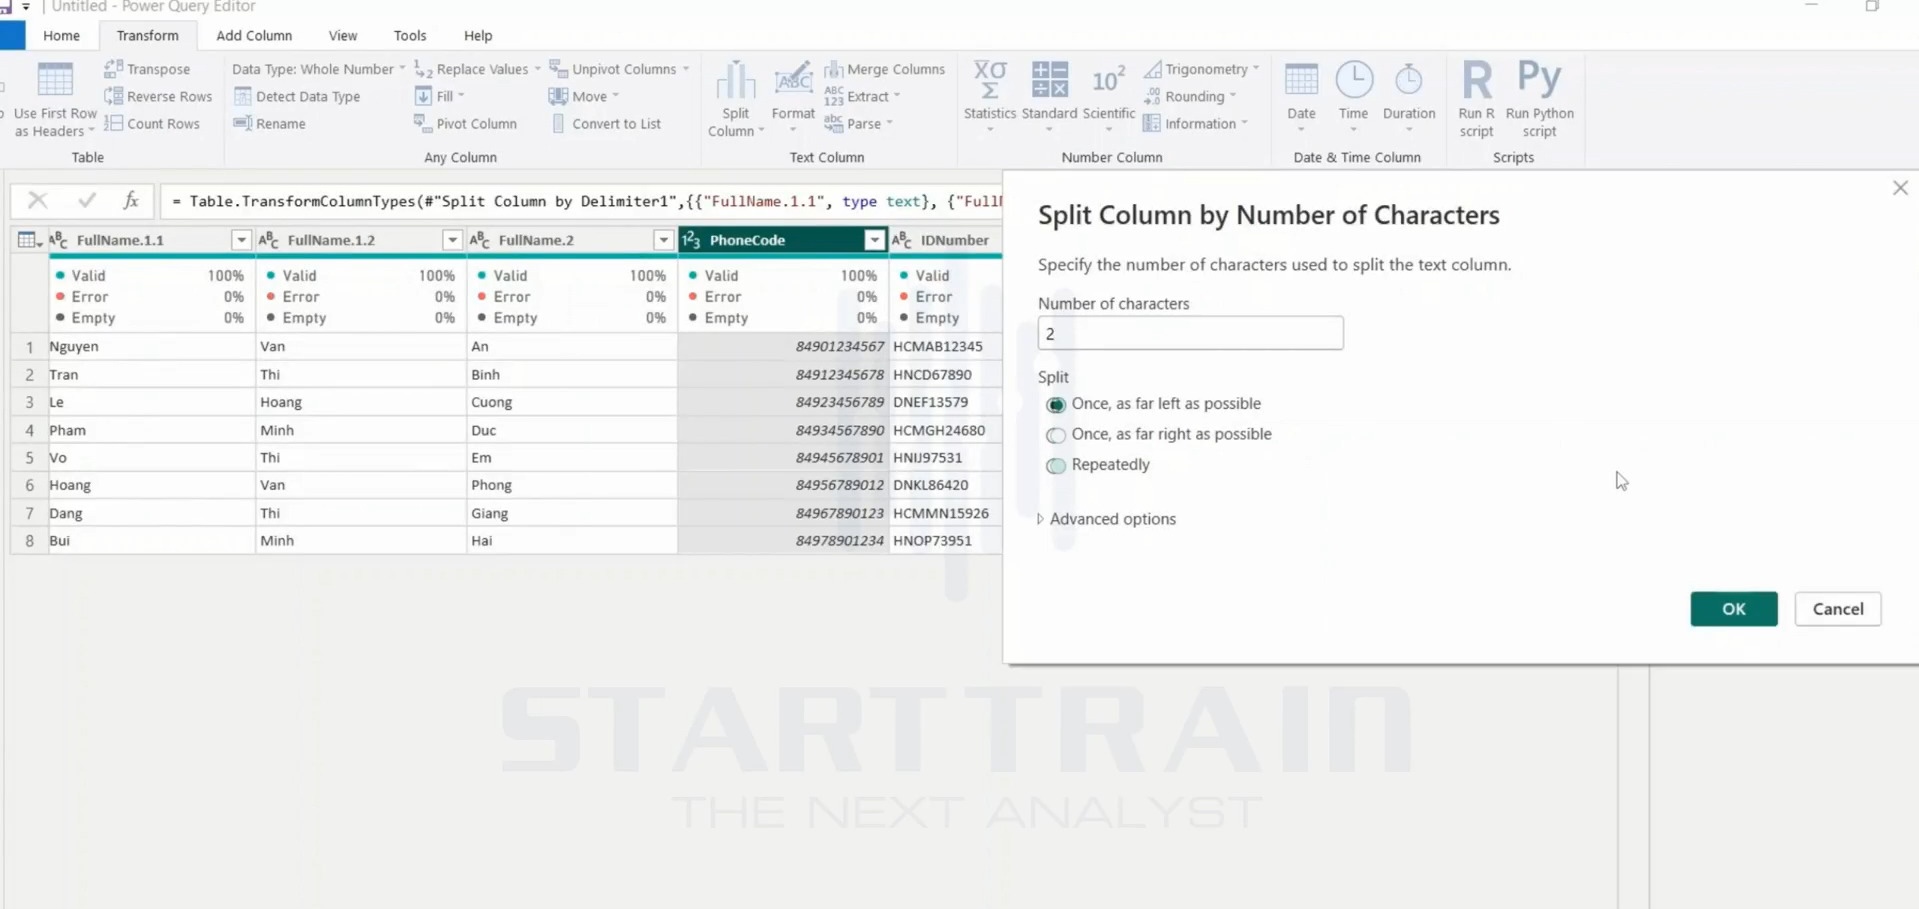Open the Statistics tool
1919x909 pixels.
(x=990, y=97)
